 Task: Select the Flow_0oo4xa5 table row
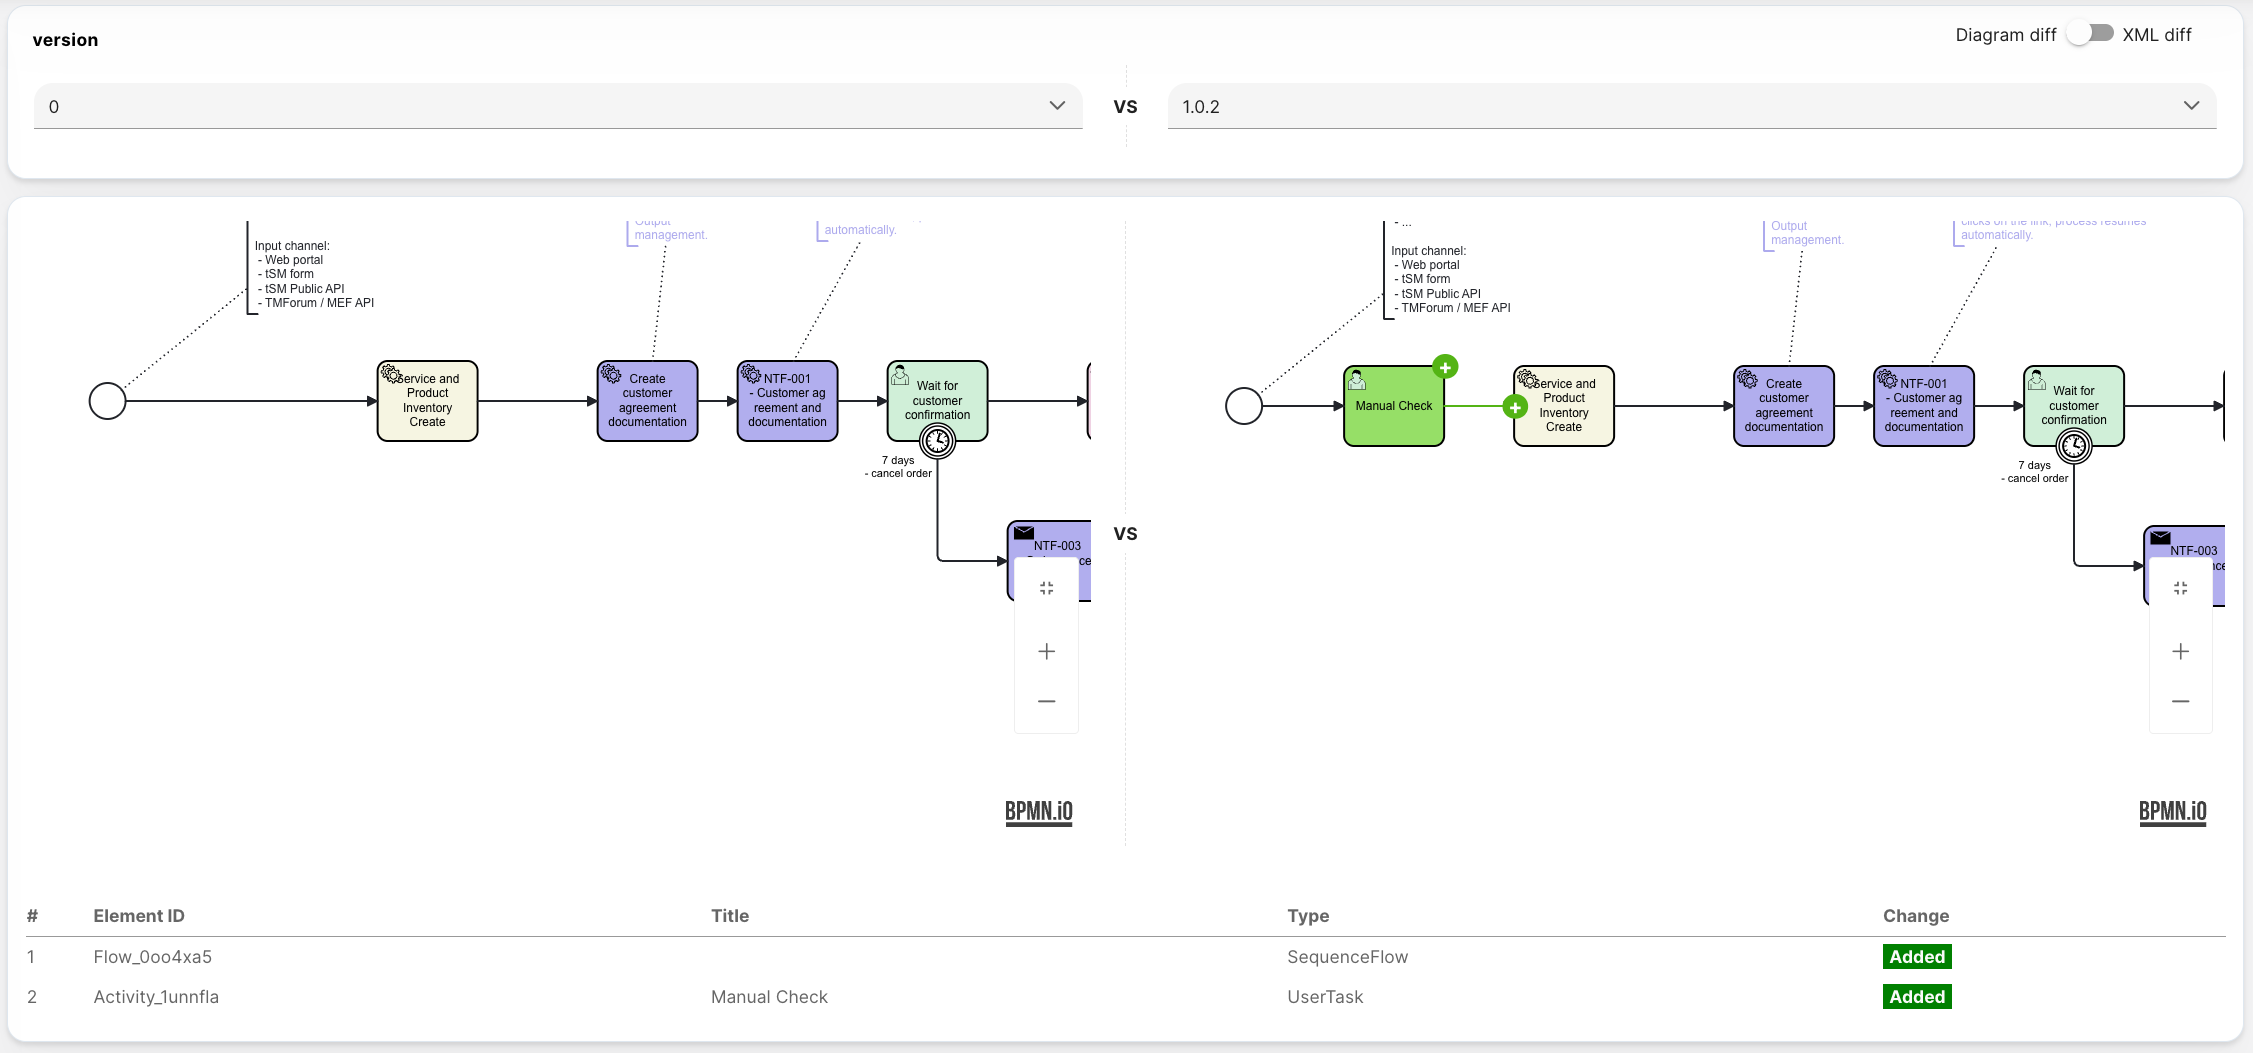point(153,957)
